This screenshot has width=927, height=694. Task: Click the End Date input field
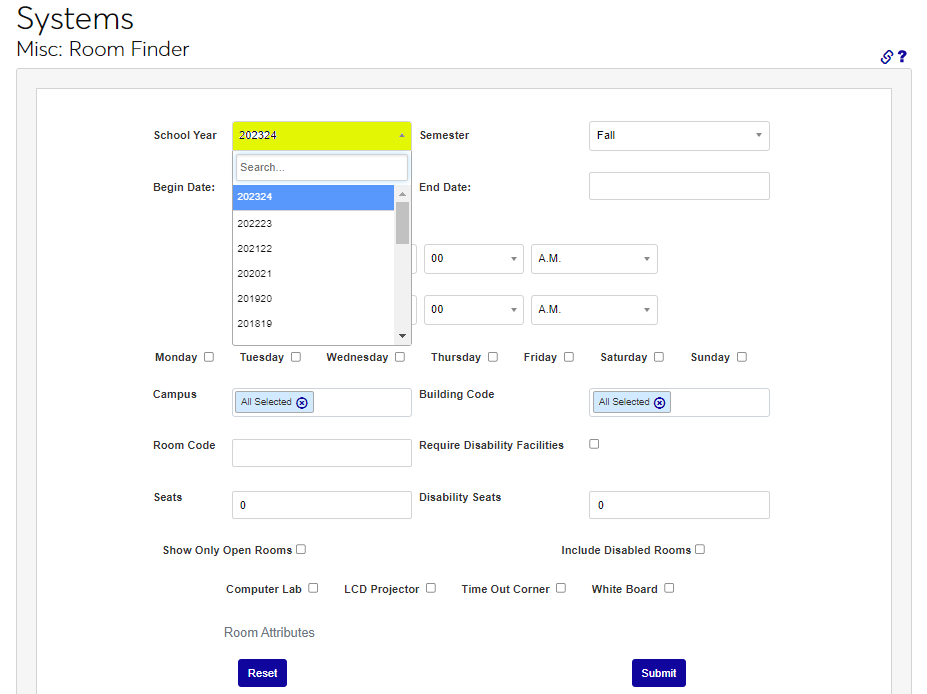(679, 186)
